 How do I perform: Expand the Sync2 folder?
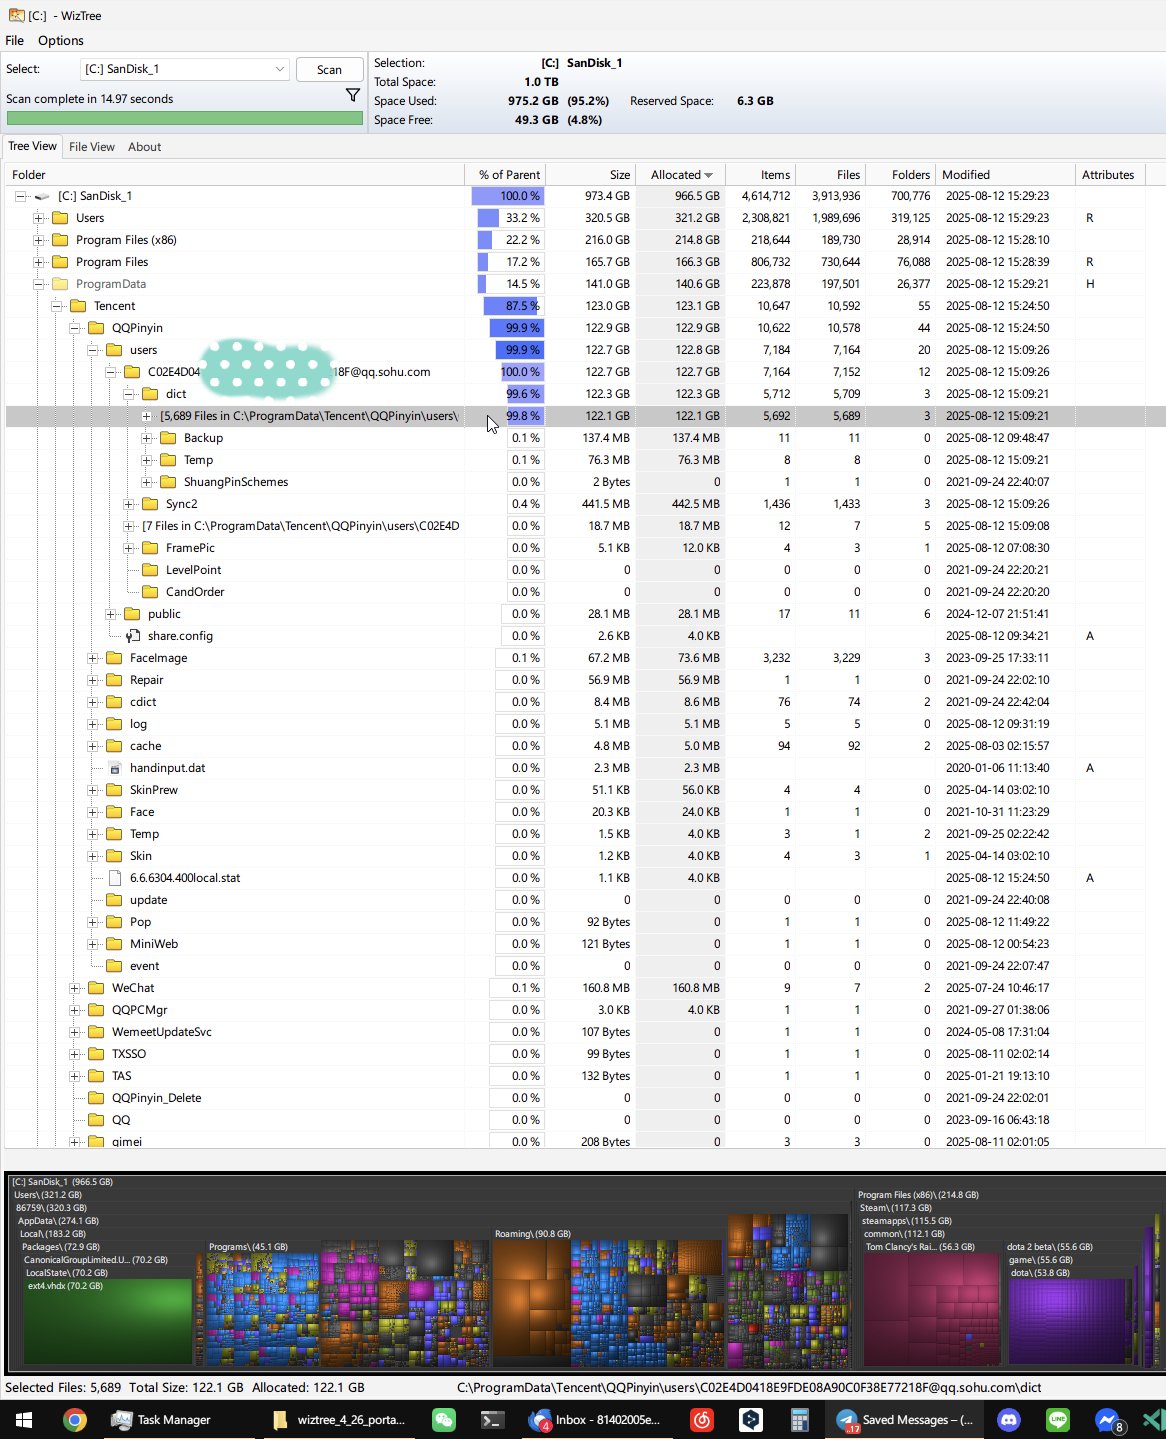pyautogui.click(x=128, y=504)
